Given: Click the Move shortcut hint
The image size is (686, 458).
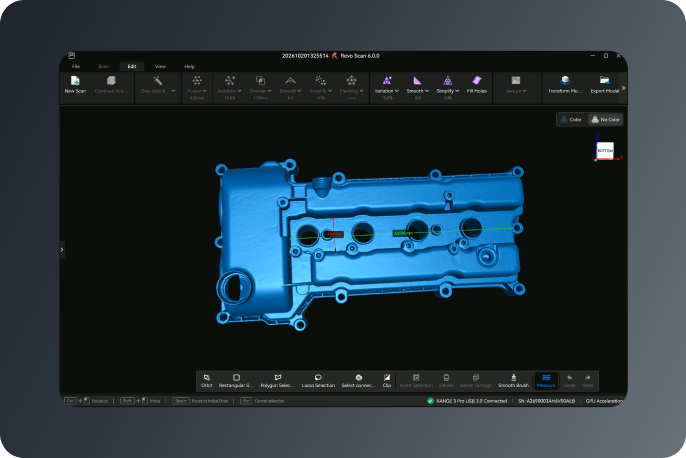Looking at the screenshot, I should point(155,401).
